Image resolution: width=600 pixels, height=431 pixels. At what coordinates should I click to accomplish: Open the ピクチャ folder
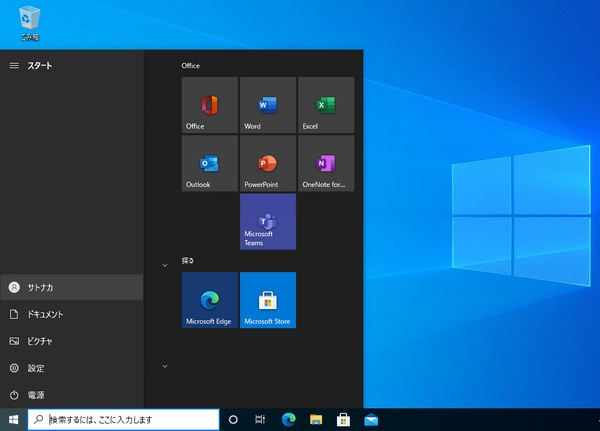(72, 341)
